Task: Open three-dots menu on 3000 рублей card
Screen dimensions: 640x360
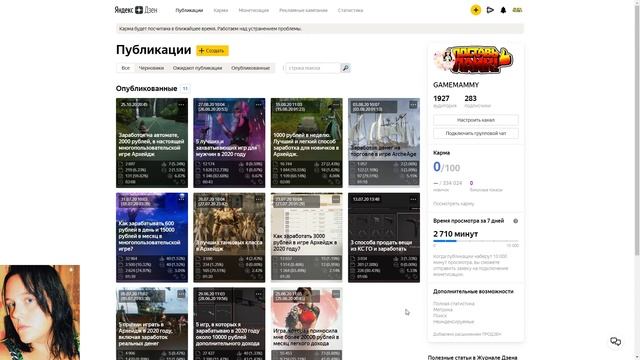Action: point(336,199)
